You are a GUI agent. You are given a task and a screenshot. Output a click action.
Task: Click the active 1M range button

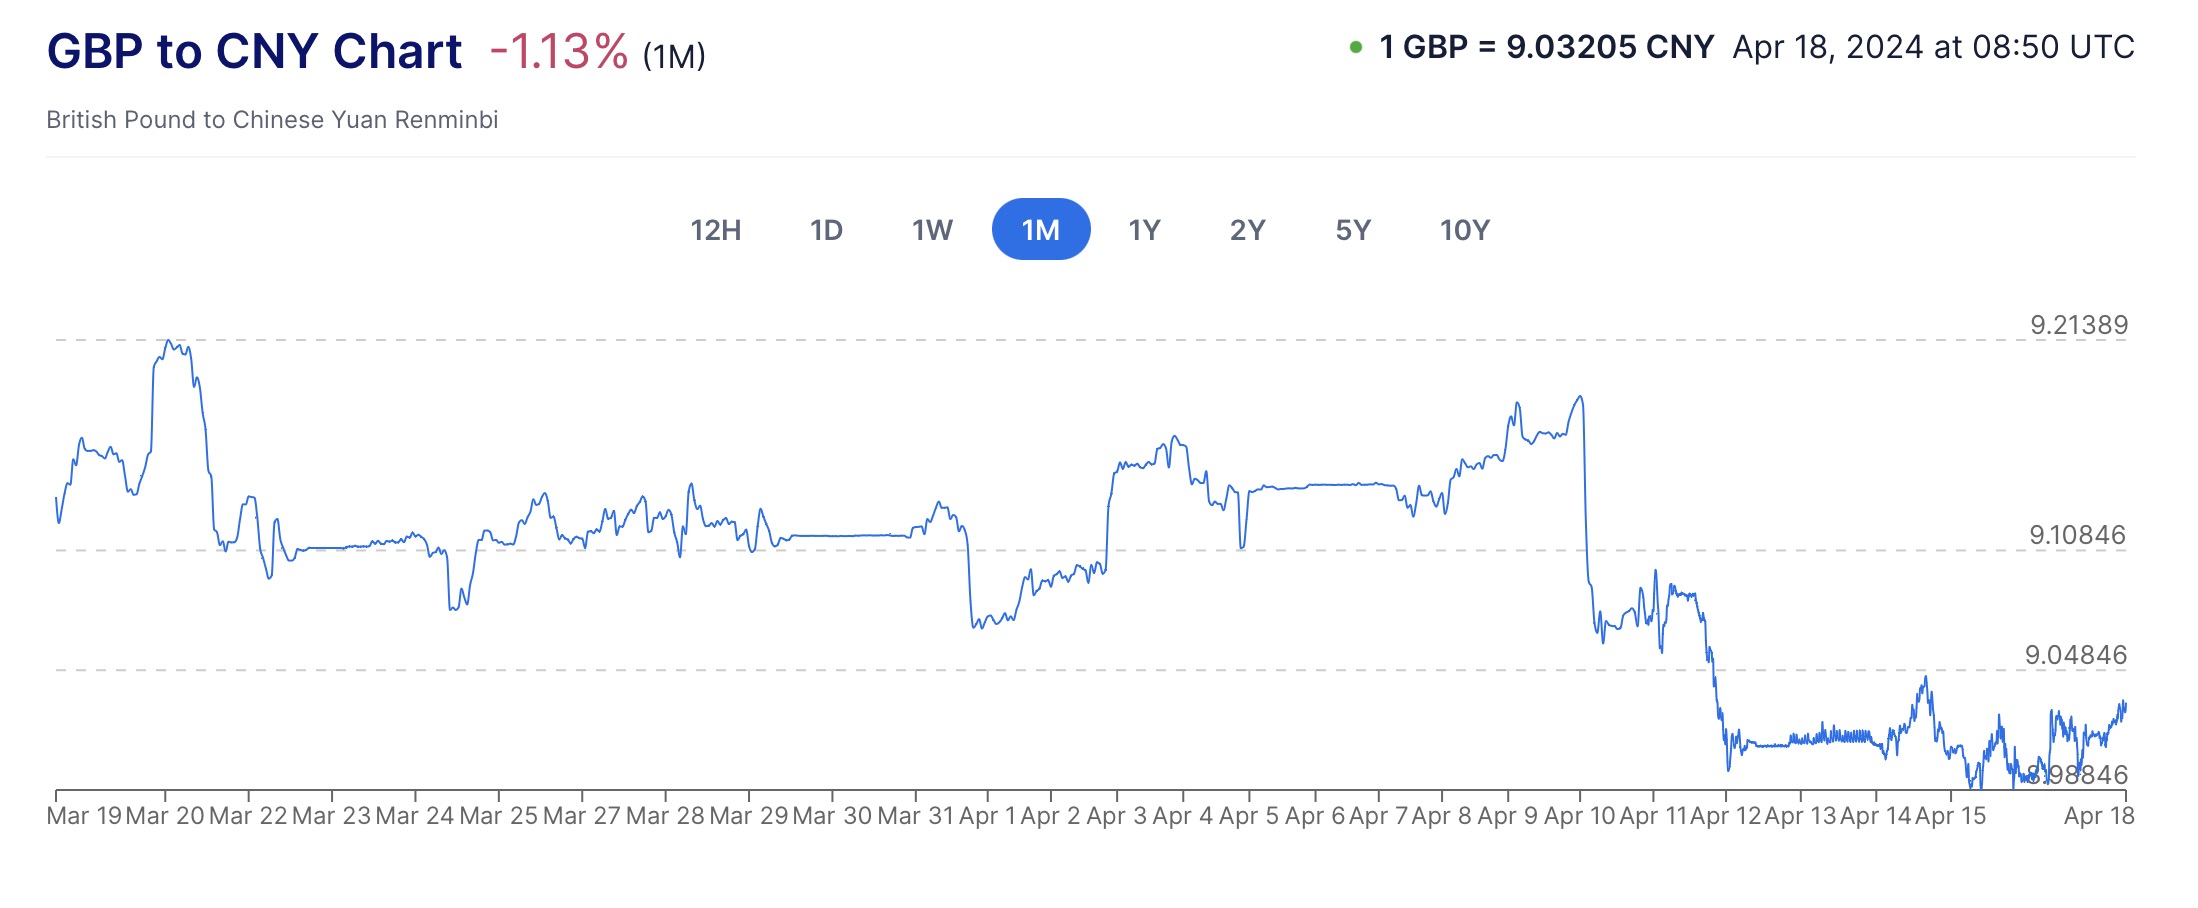pos(1040,230)
